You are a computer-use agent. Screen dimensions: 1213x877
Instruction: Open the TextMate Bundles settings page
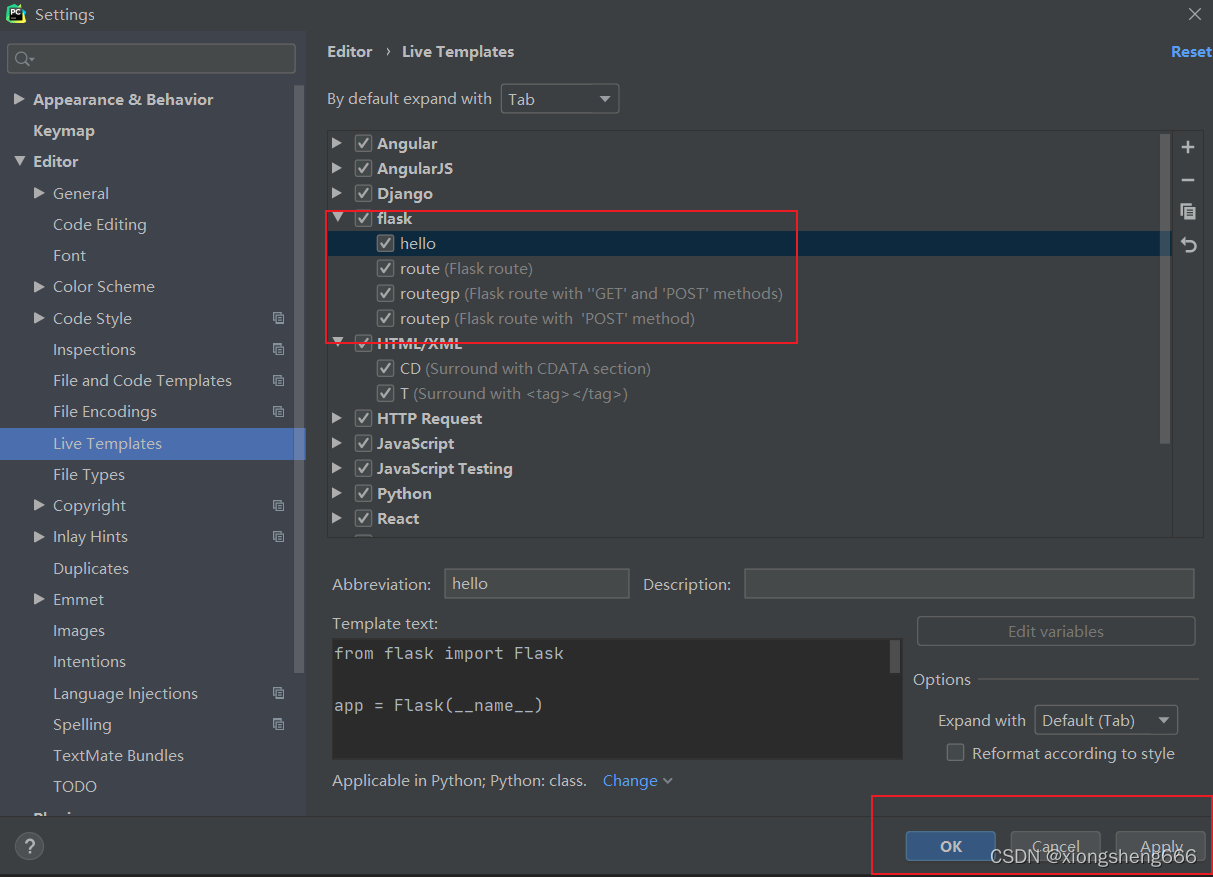click(118, 755)
